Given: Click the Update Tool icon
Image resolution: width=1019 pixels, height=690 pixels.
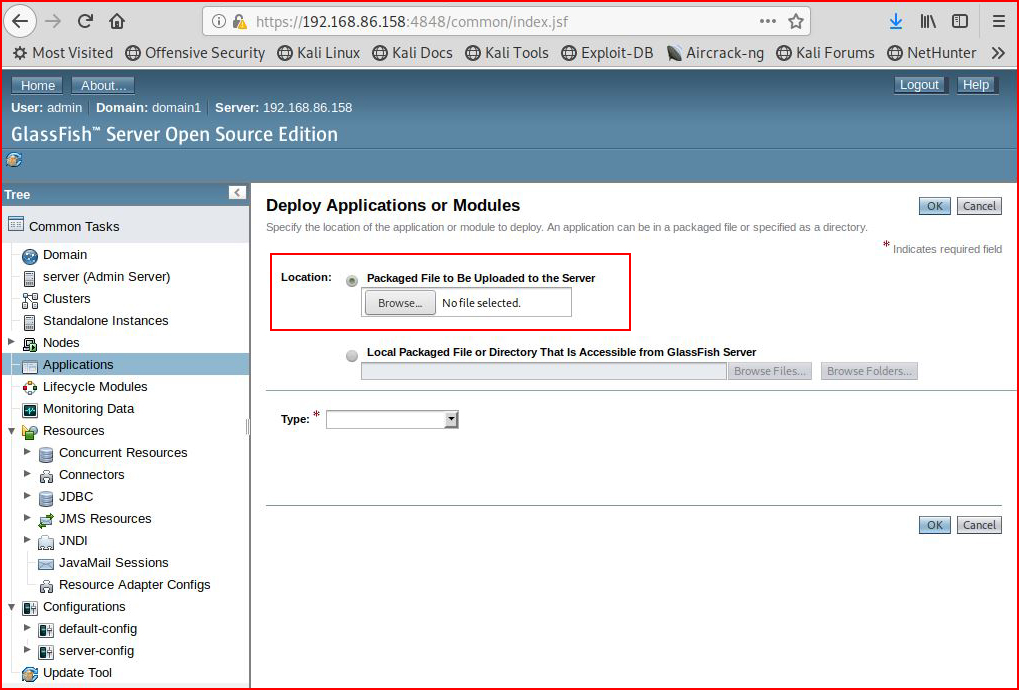Looking at the screenshot, I should coord(30,674).
